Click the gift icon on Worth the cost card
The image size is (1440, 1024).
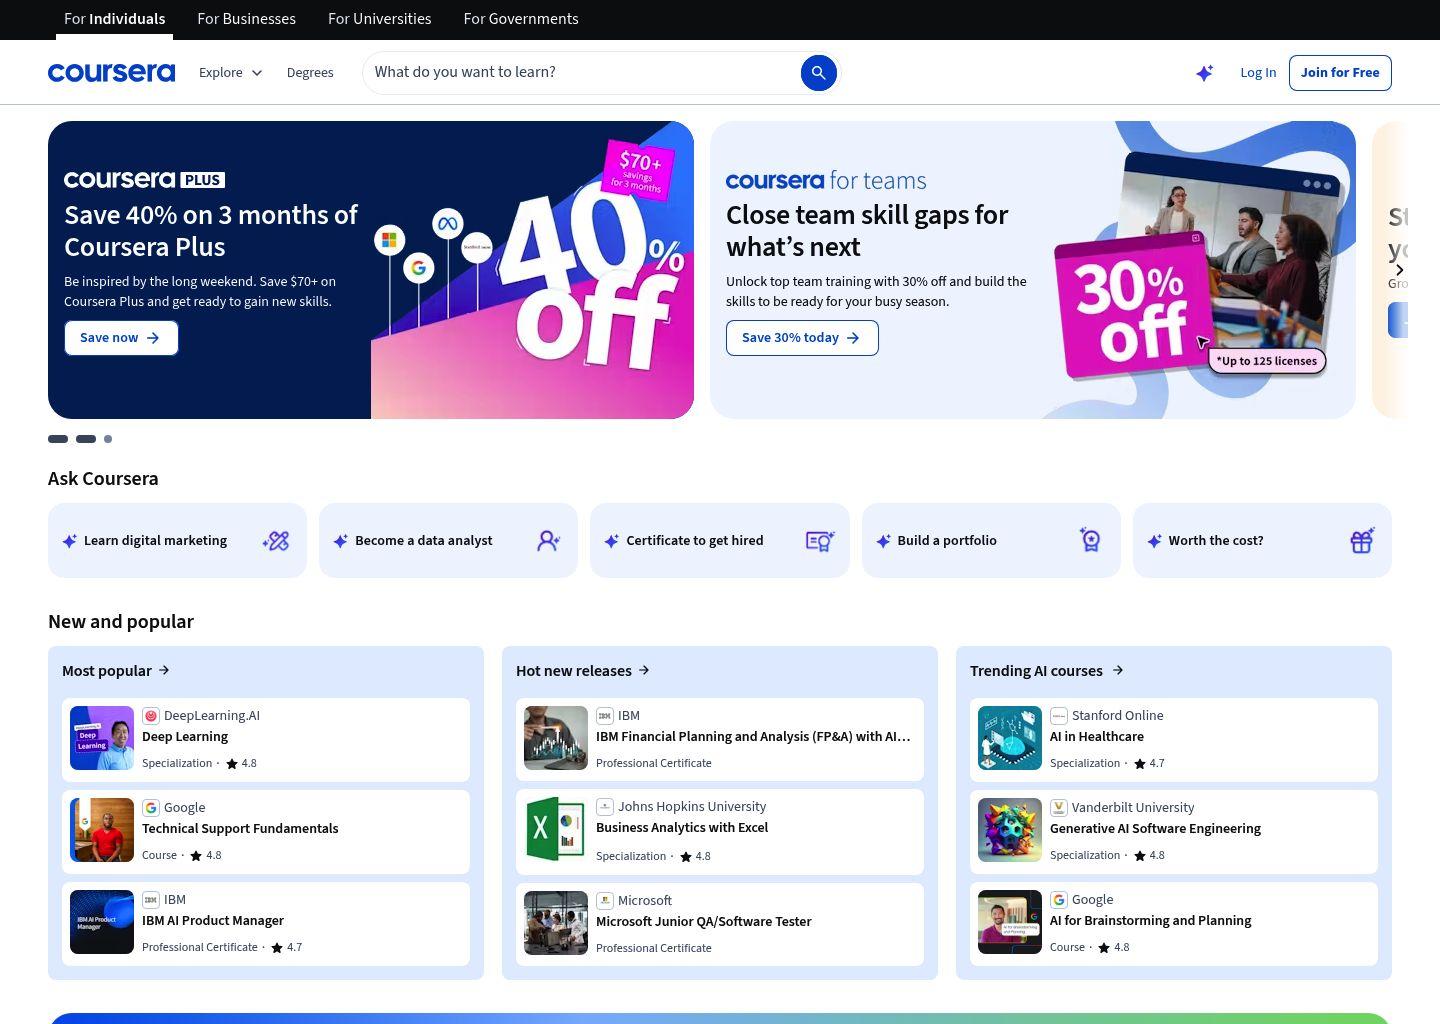[x=1362, y=540]
